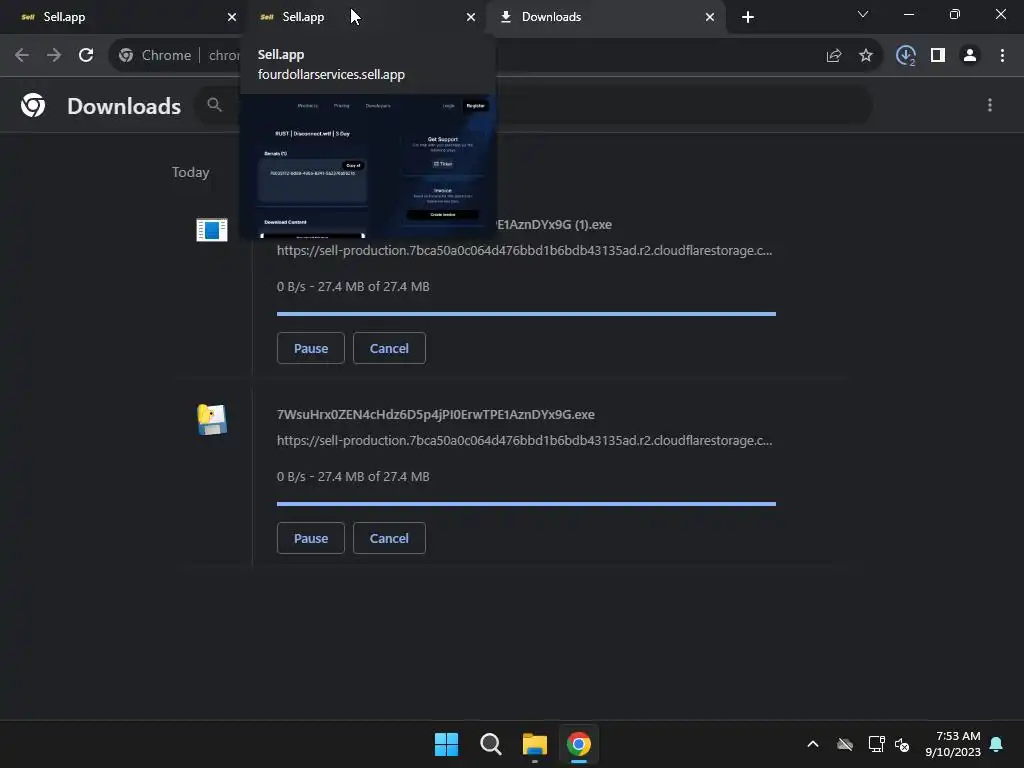Screen dimensions: 1024x768
Task: Open the tab search chevron
Action: (x=863, y=14)
